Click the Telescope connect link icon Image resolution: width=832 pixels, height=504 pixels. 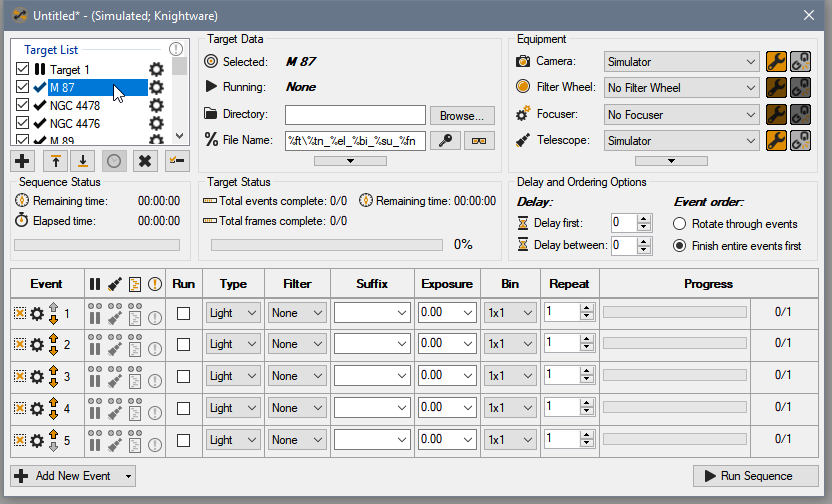point(800,141)
